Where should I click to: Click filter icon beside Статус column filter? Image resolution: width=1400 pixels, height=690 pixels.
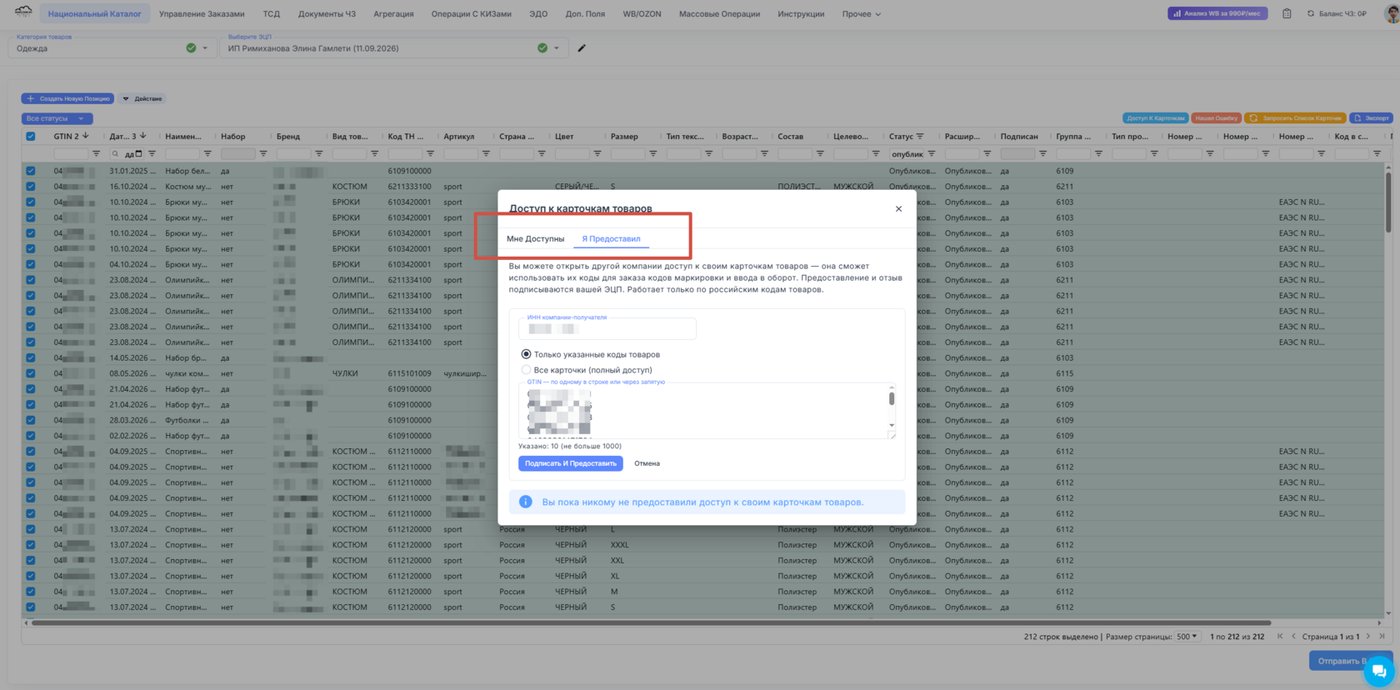tap(934, 154)
